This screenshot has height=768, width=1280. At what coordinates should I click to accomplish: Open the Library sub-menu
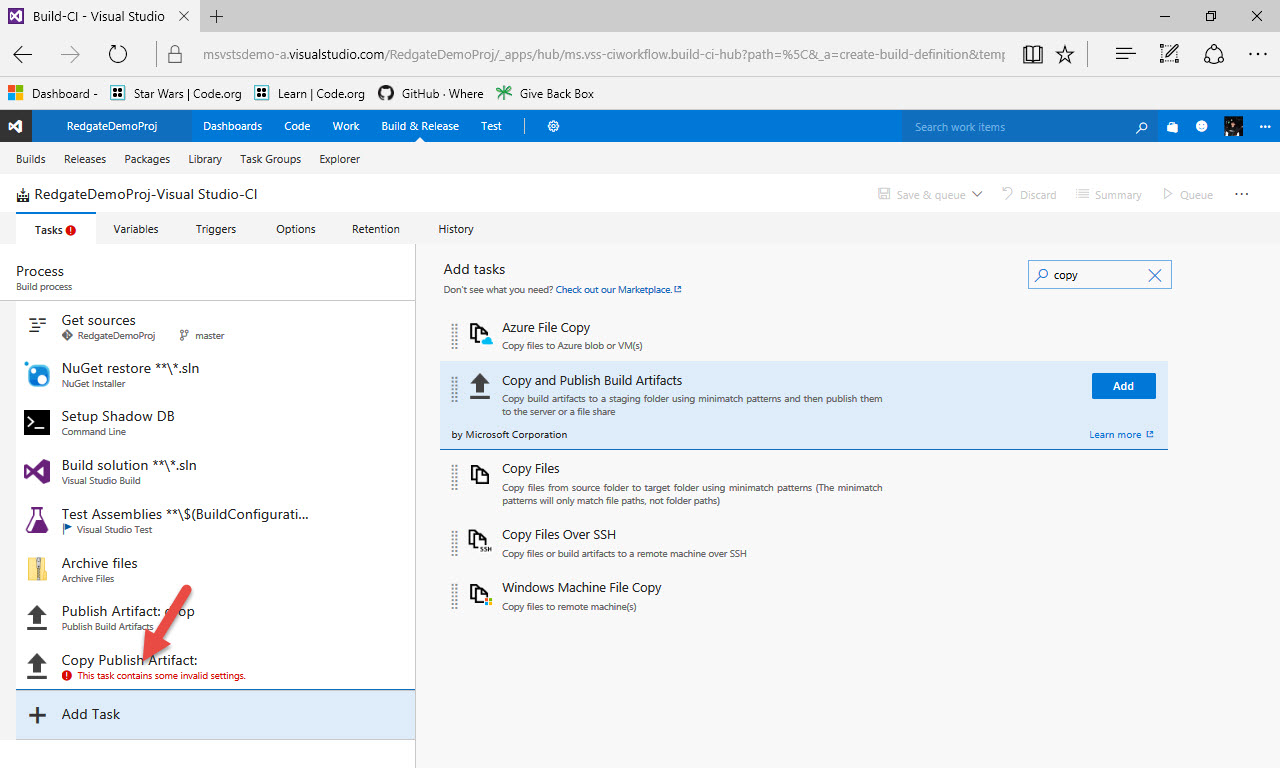click(x=205, y=159)
